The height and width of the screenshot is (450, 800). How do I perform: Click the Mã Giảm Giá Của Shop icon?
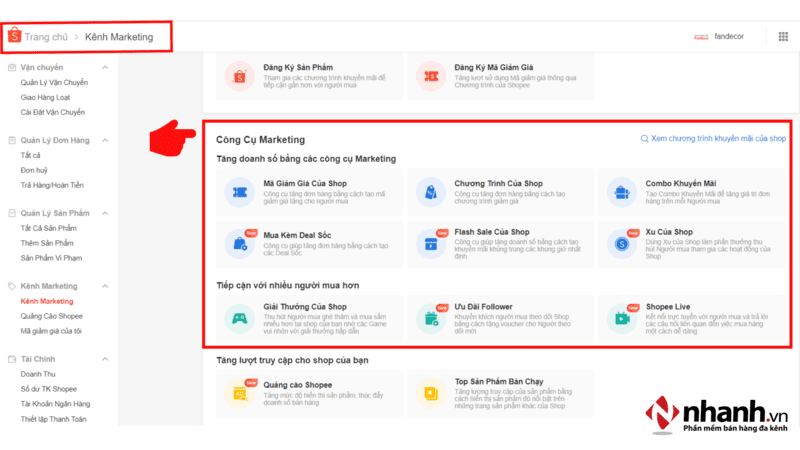point(239,191)
